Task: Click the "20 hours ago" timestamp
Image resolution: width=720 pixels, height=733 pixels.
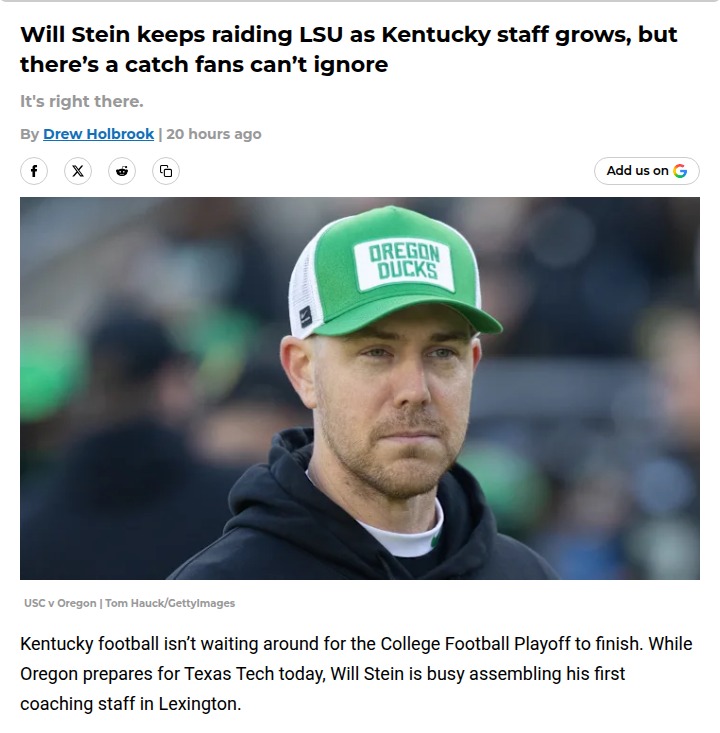Action: pyautogui.click(x=214, y=134)
